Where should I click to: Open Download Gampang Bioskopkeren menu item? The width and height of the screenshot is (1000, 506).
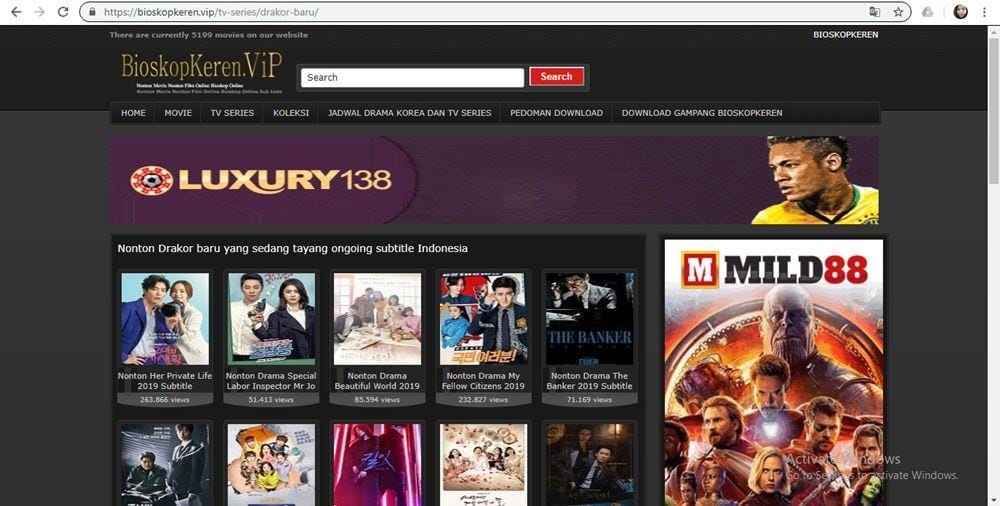pos(702,113)
